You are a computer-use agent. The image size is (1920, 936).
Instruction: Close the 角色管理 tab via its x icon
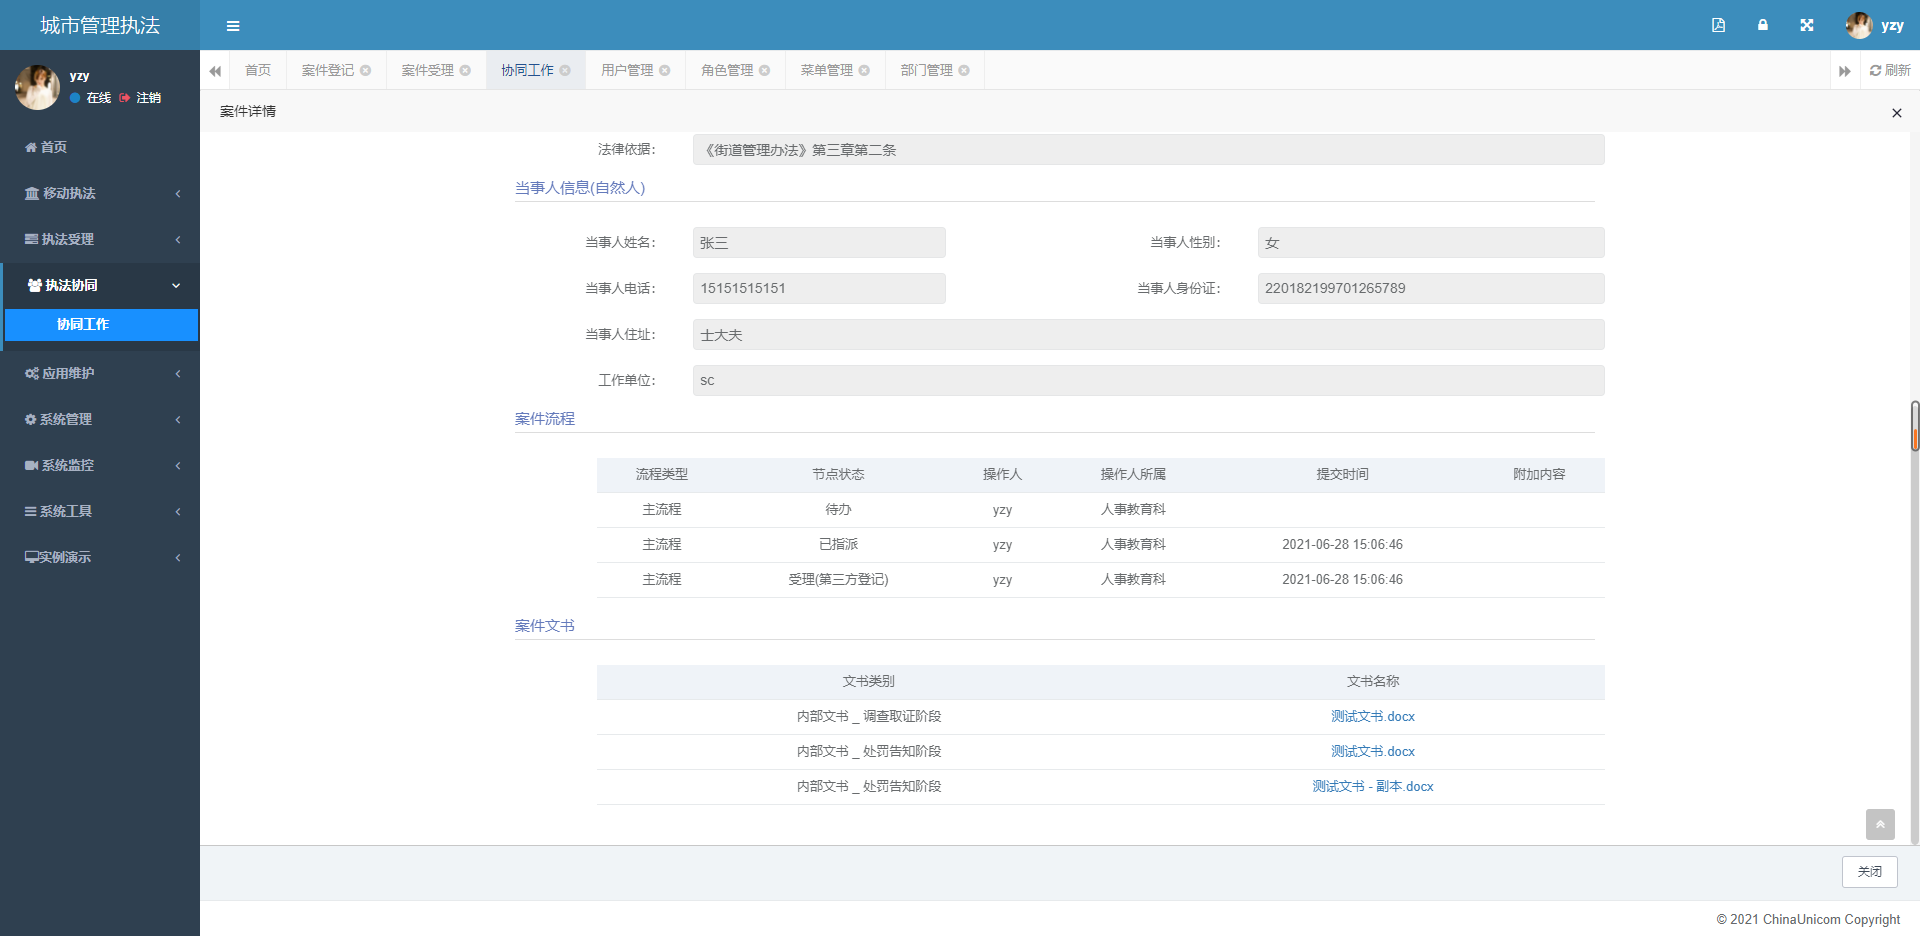(x=765, y=70)
